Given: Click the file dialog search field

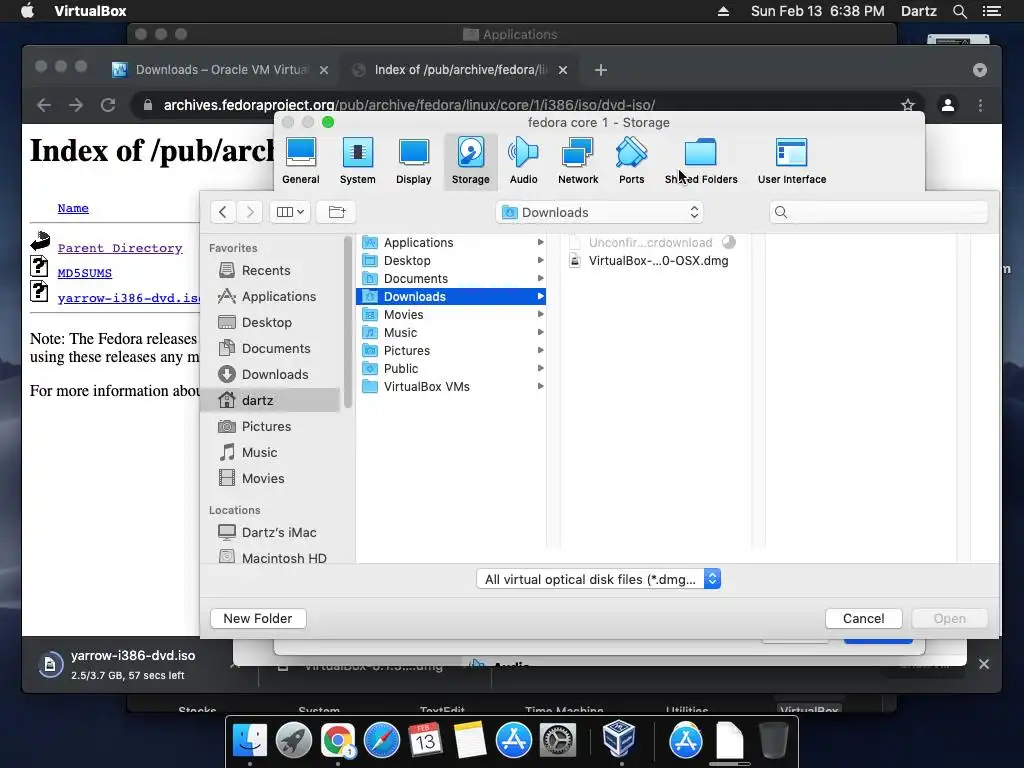Looking at the screenshot, I should (878, 212).
